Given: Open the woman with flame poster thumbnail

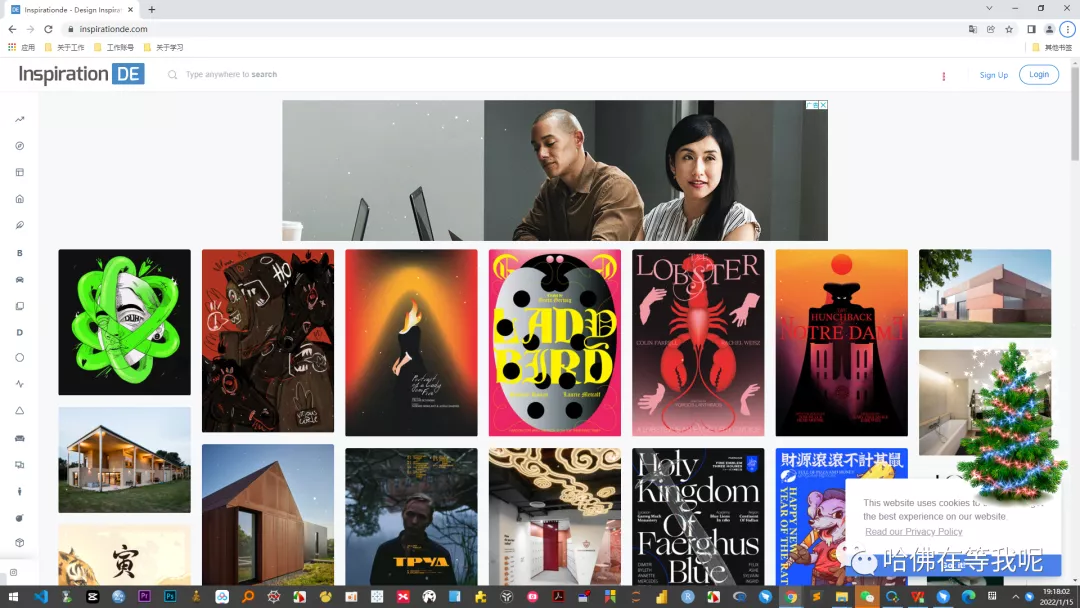Looking at the screenshot, I should 411,342.
